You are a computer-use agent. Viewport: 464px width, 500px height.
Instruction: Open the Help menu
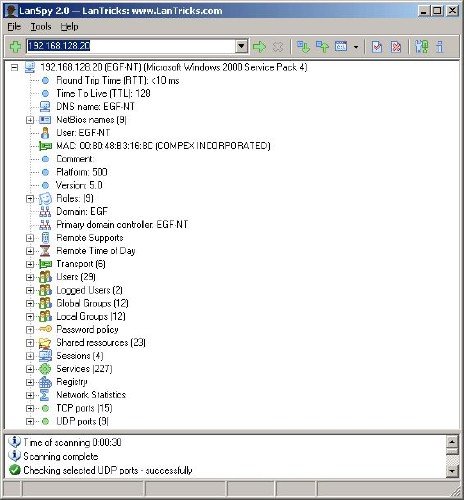pos(69,27)
